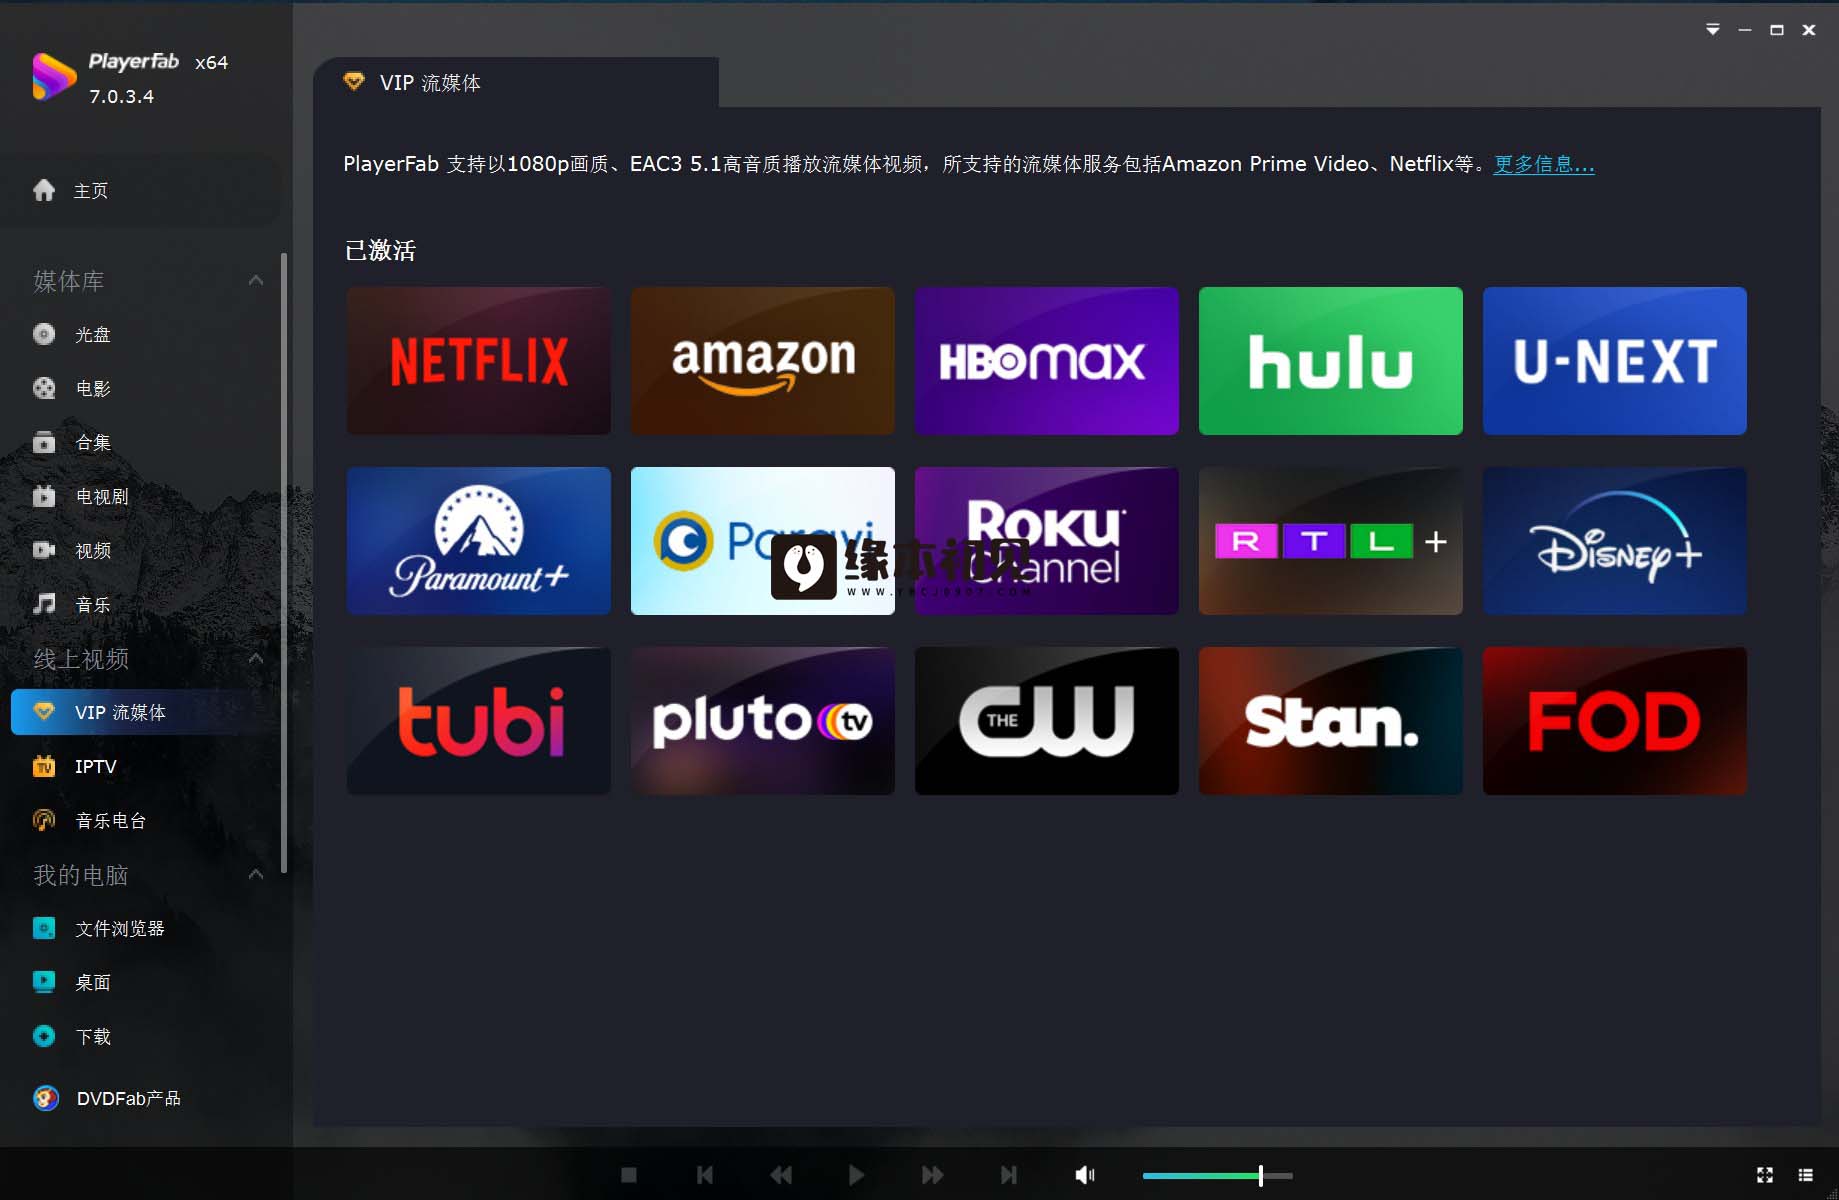Open the title bar dropdown menu
The image size is (1839, 1200).
(x=1713, y=30)
